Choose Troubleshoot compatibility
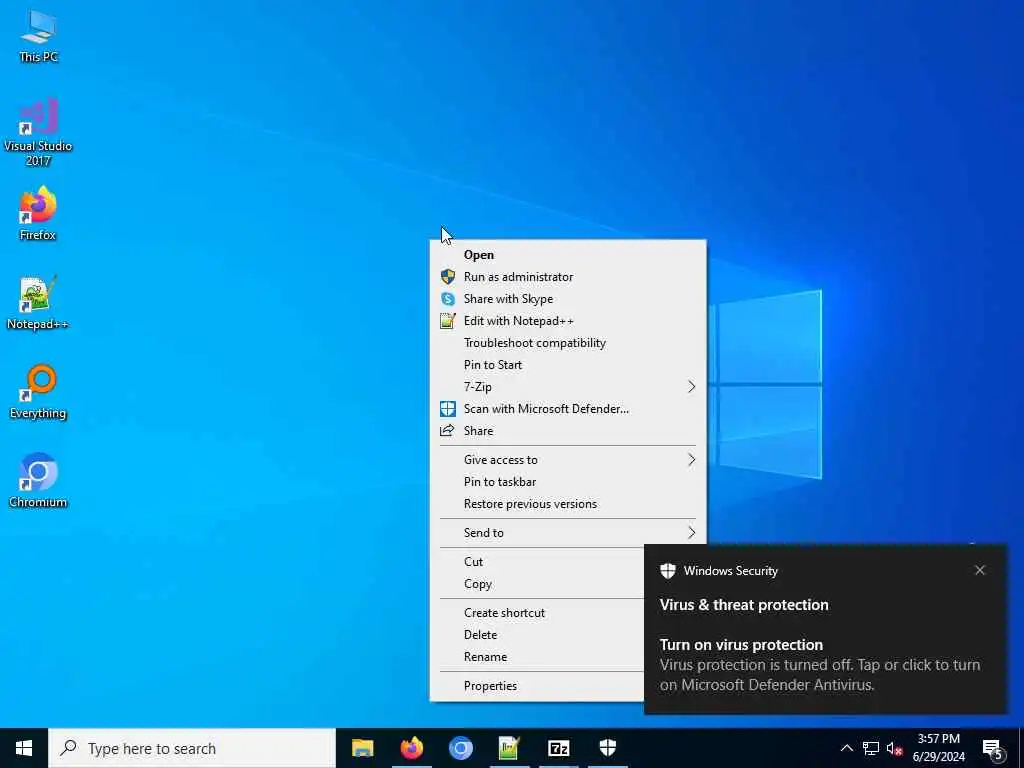 click(x=568, y=343)
